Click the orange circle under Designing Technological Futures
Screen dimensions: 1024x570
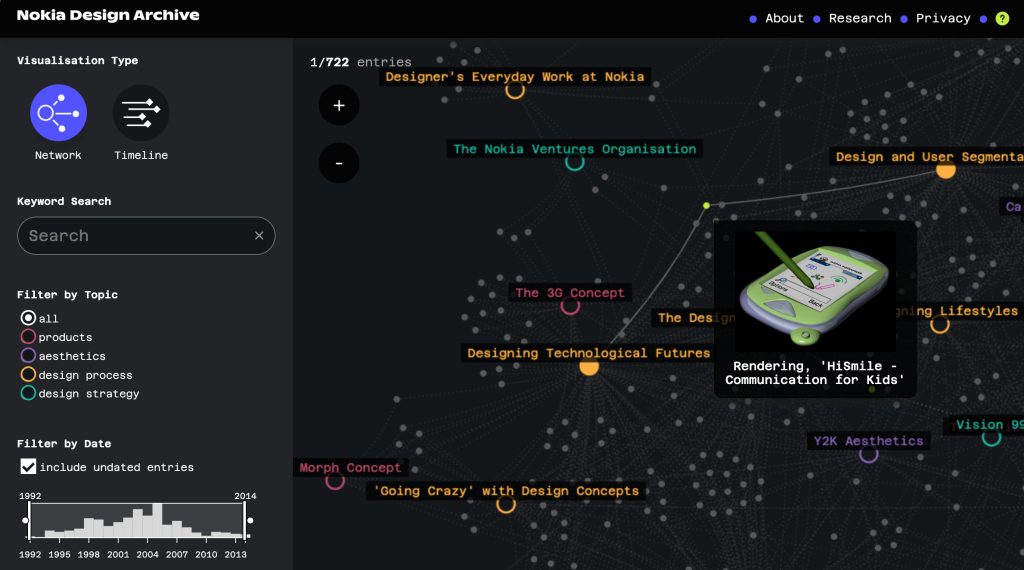(x=589, y=367)
